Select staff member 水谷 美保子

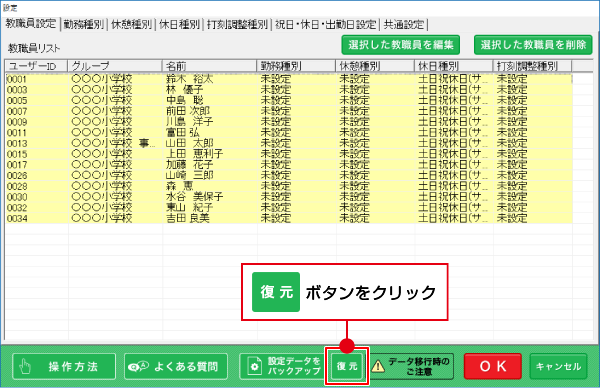coord(289,197)
